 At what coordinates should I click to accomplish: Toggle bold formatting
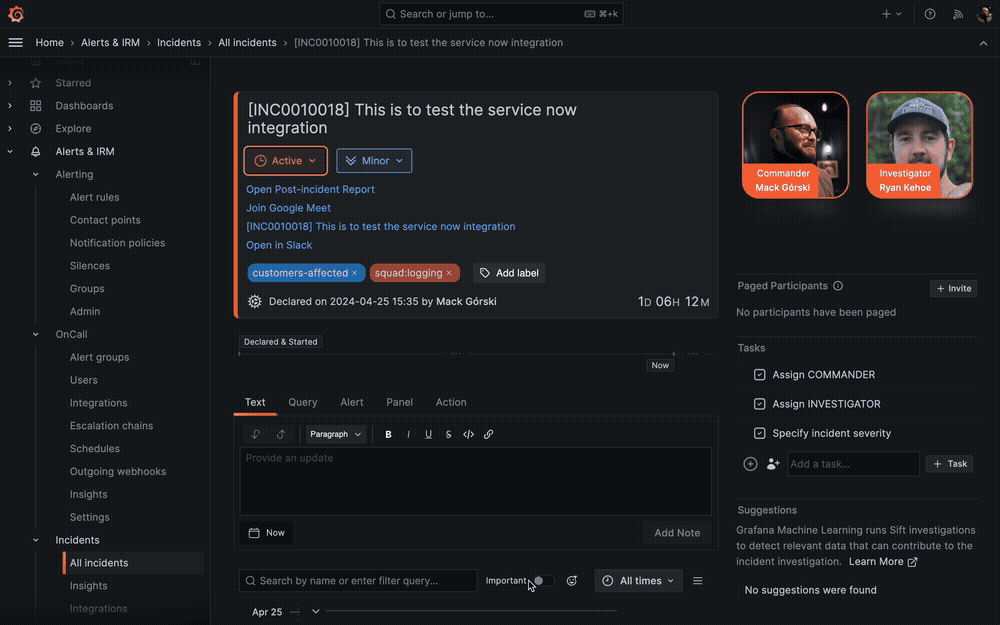point(388,434)
